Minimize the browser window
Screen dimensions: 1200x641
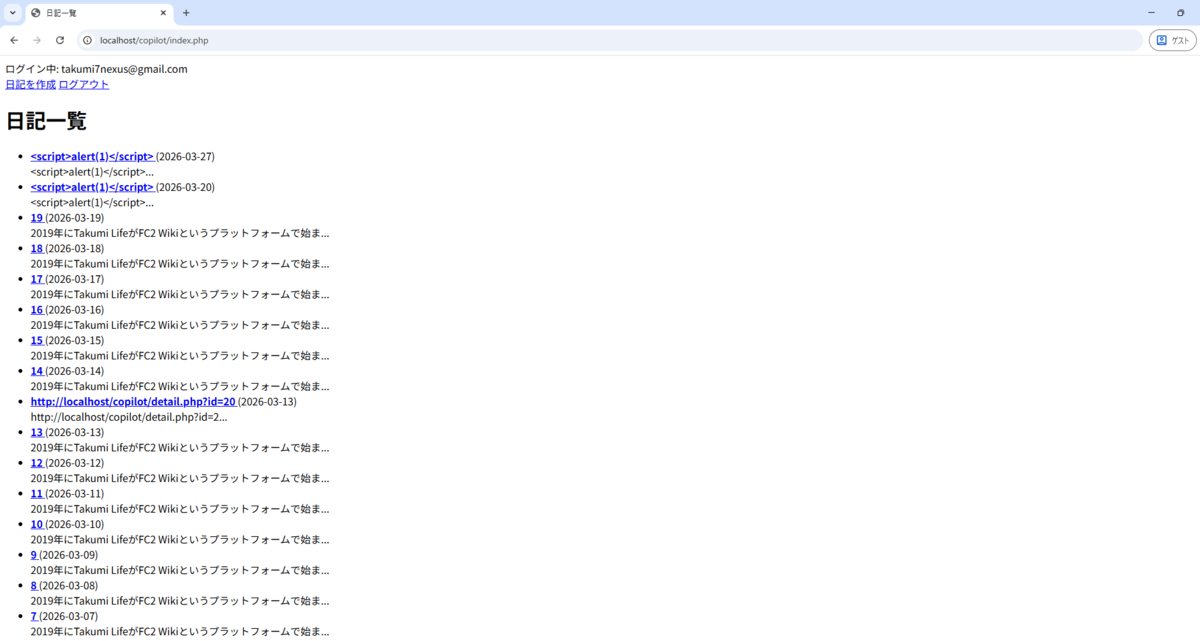(x=1152, y=13)
